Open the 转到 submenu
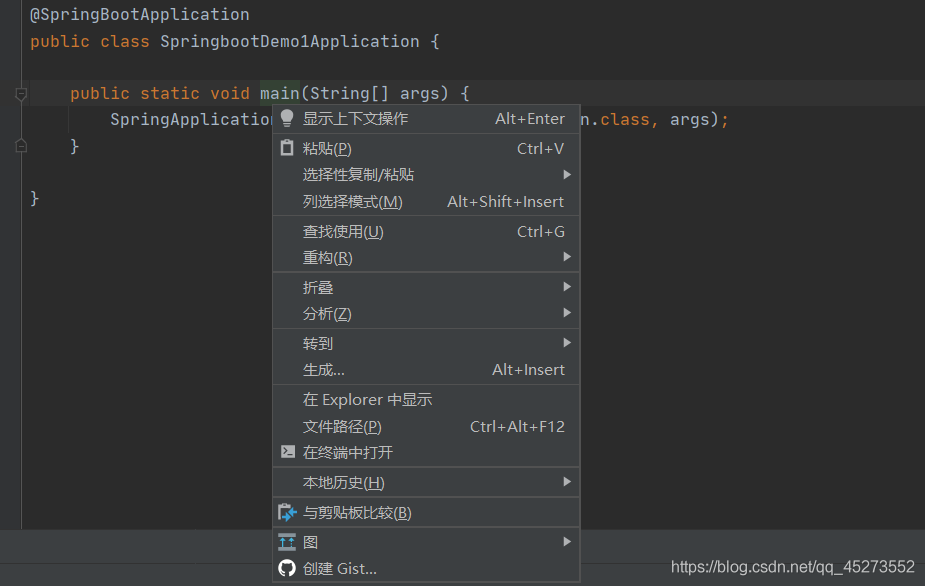 pos(426,343)
